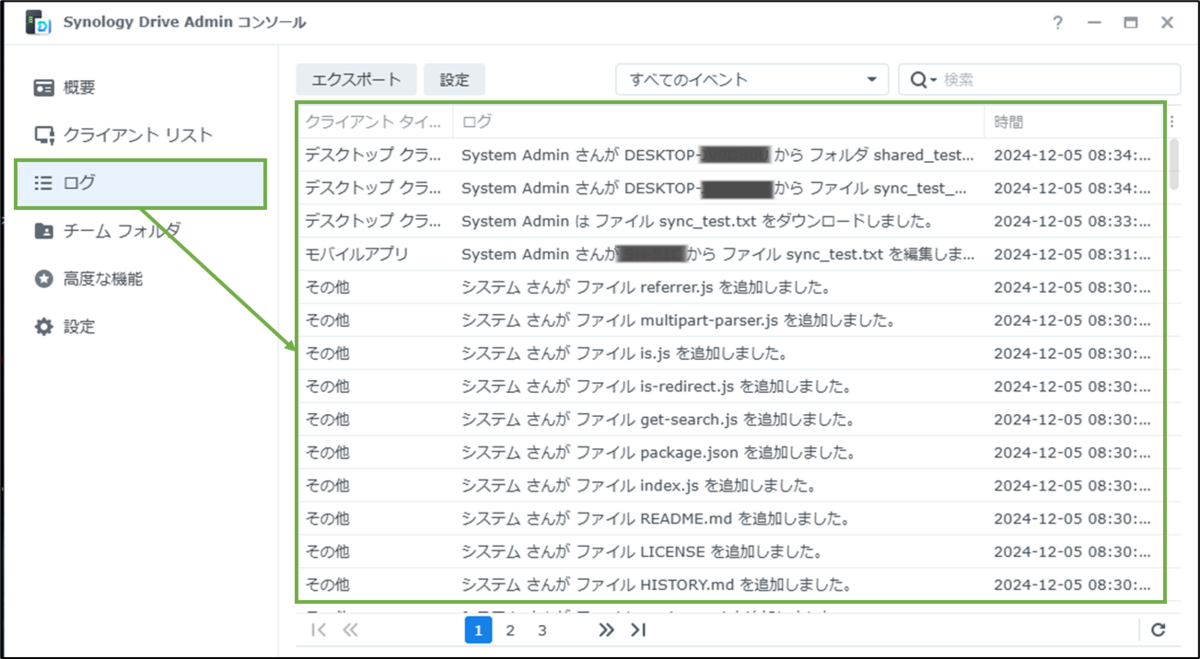Image resolution: width=1200 pixels, height=659 pixels.
Task: Click the client list monitor icon
Action: point(44,135)
